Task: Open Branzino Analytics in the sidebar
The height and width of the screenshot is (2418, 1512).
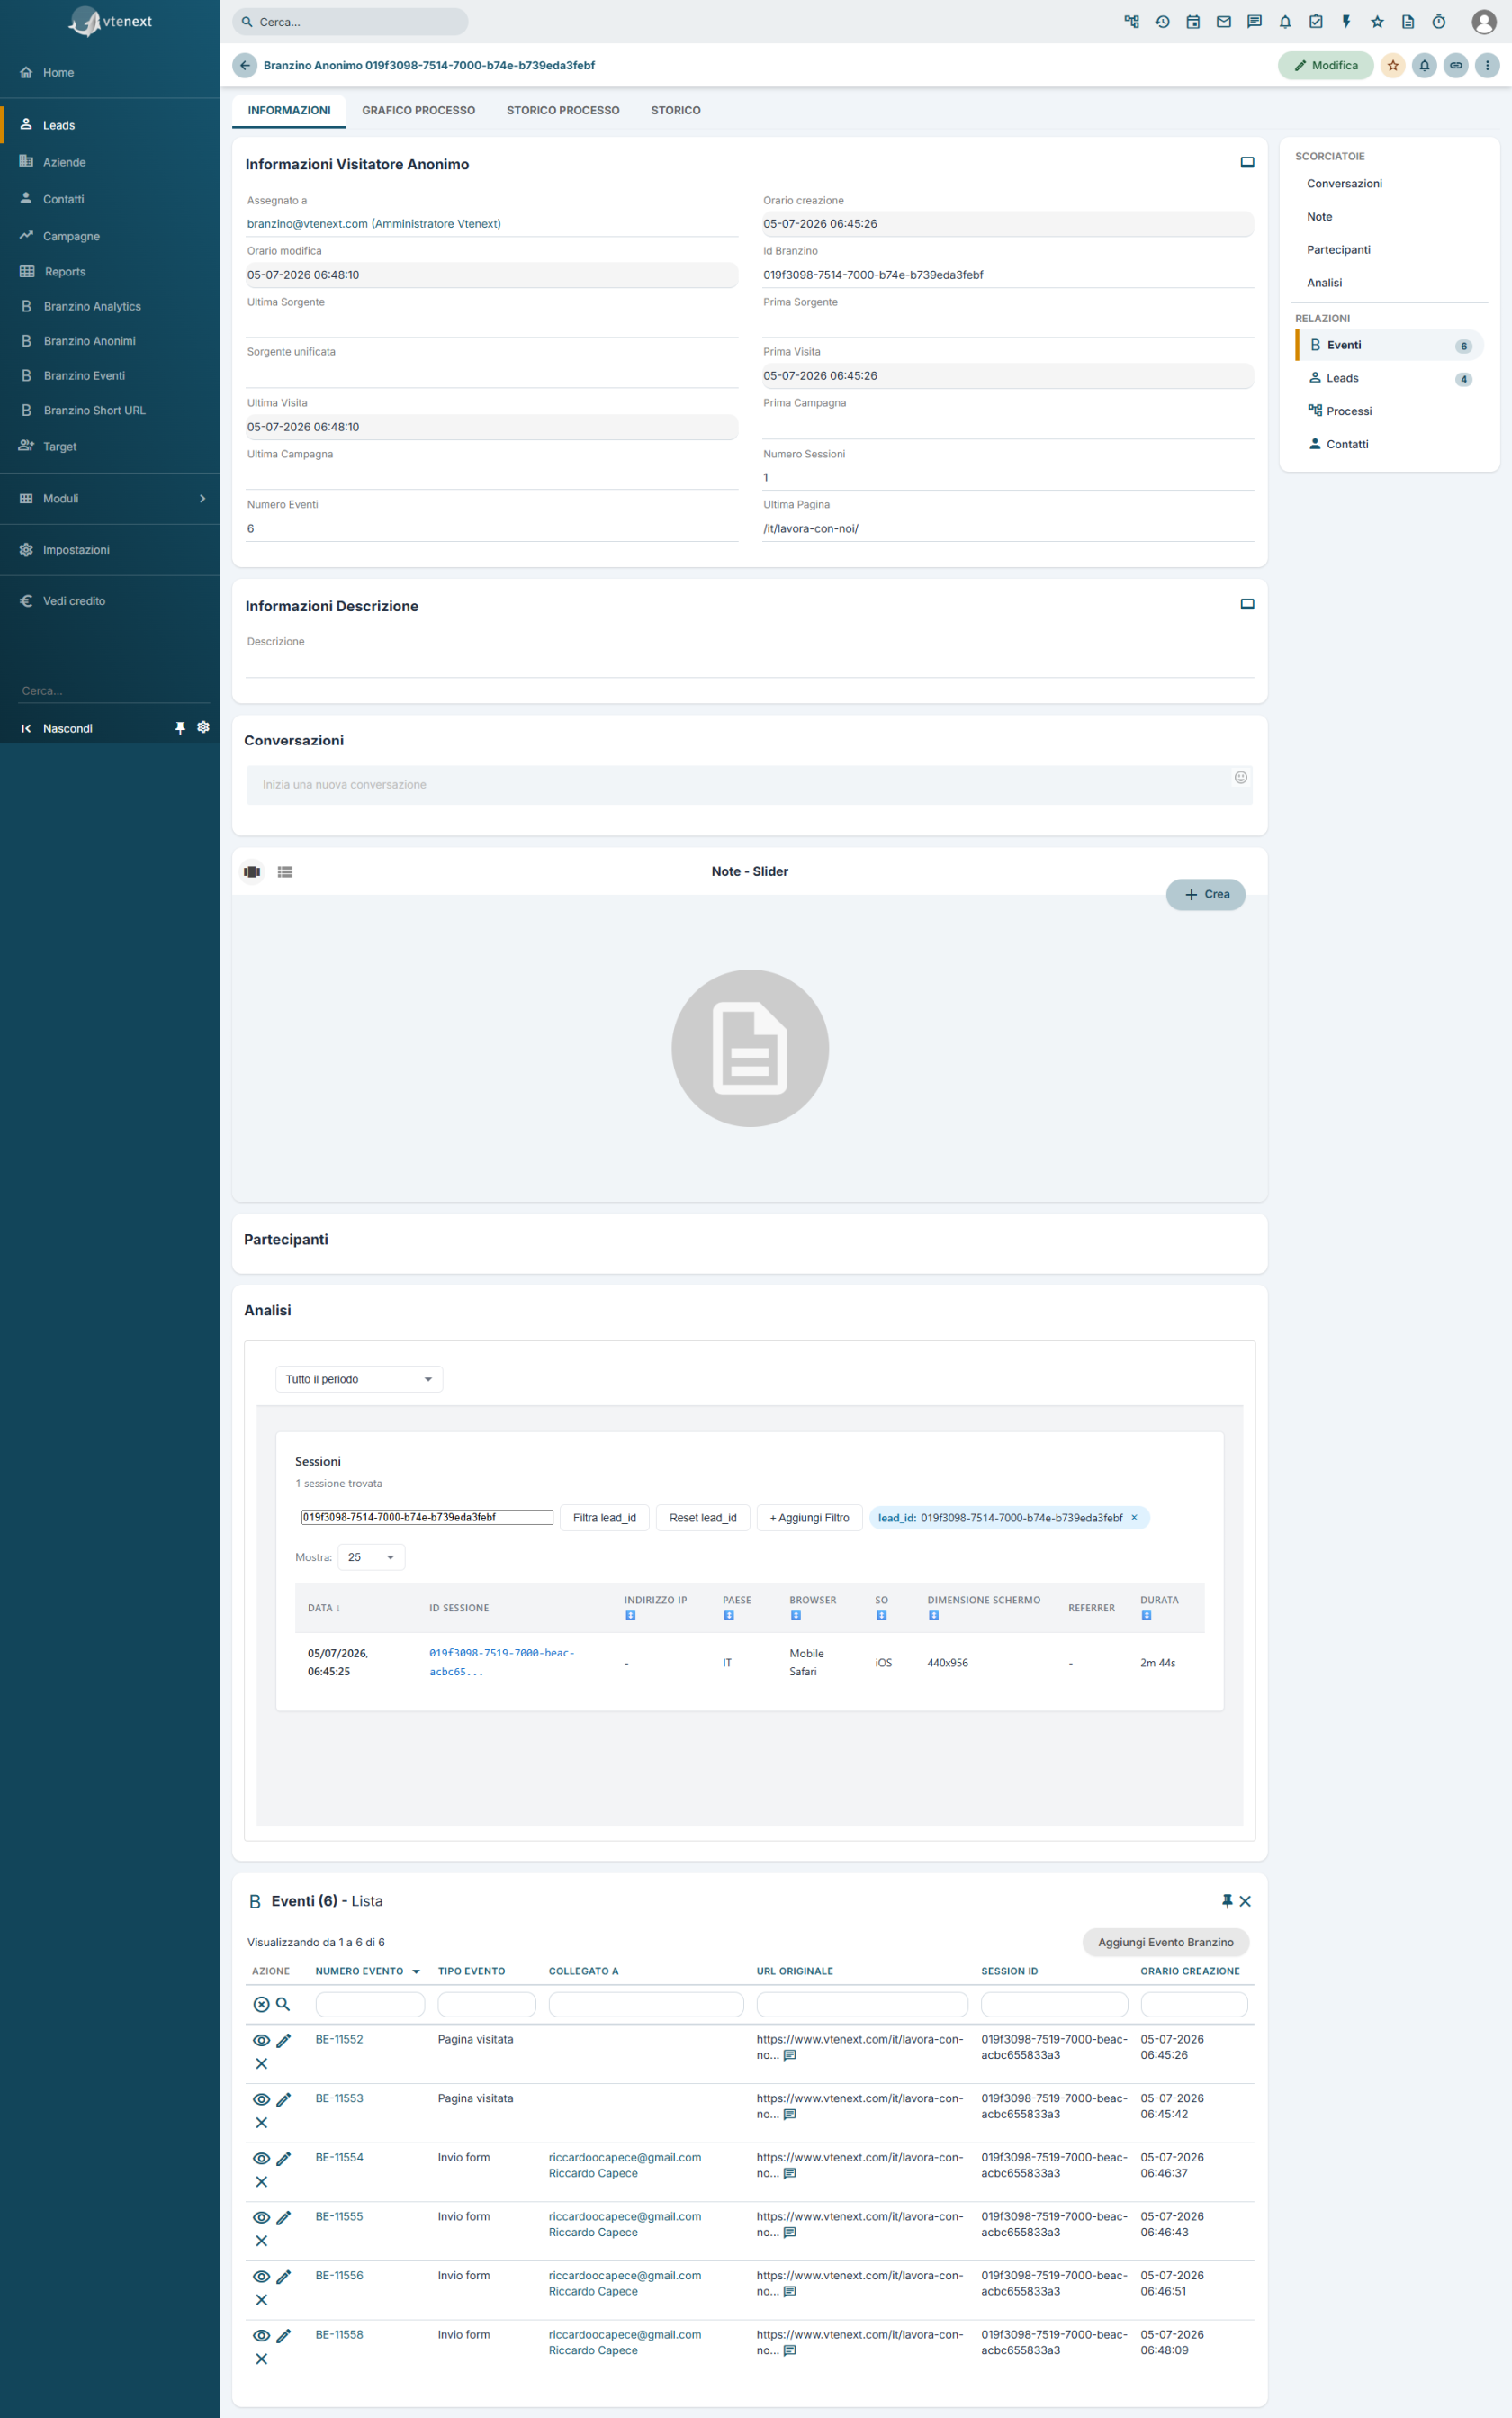Action: pyautogui.click(x=92, y=306)
